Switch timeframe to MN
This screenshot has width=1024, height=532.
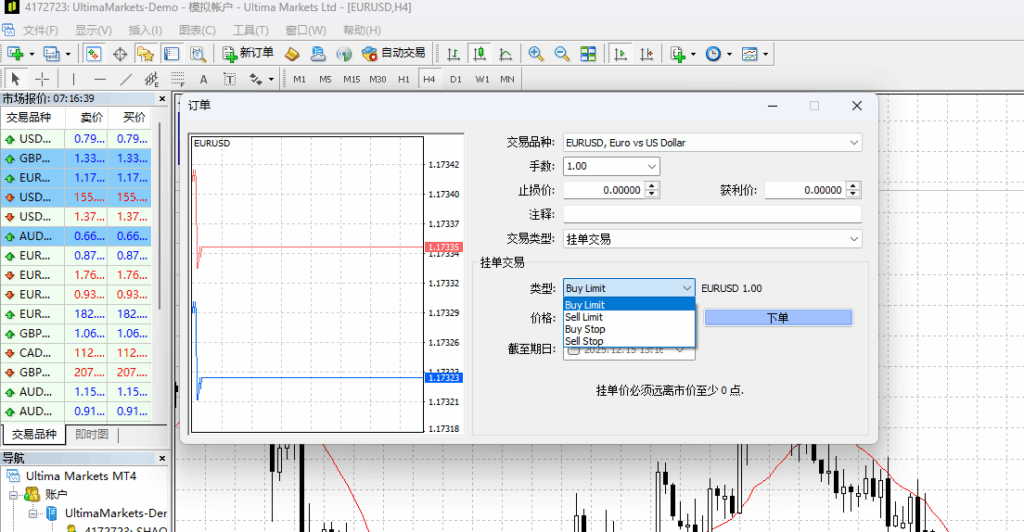(507, 79)
